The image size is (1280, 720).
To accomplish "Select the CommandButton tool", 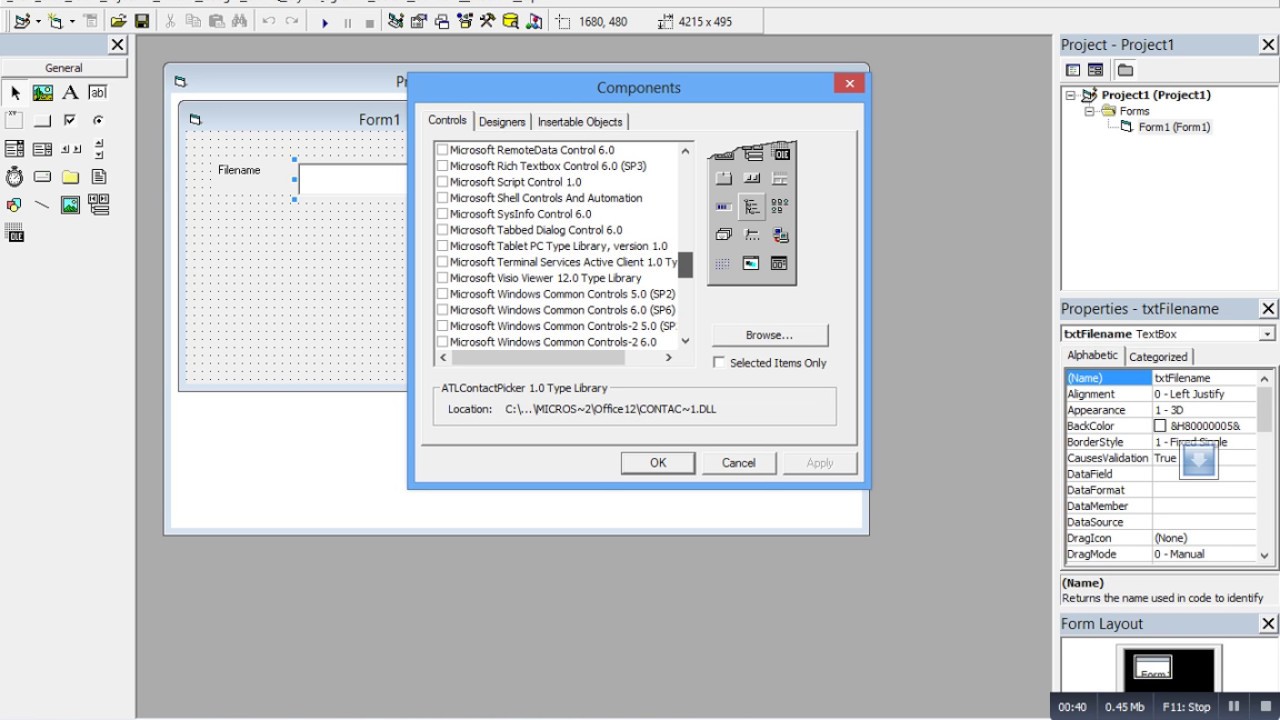I will click(x=43, y=121).
